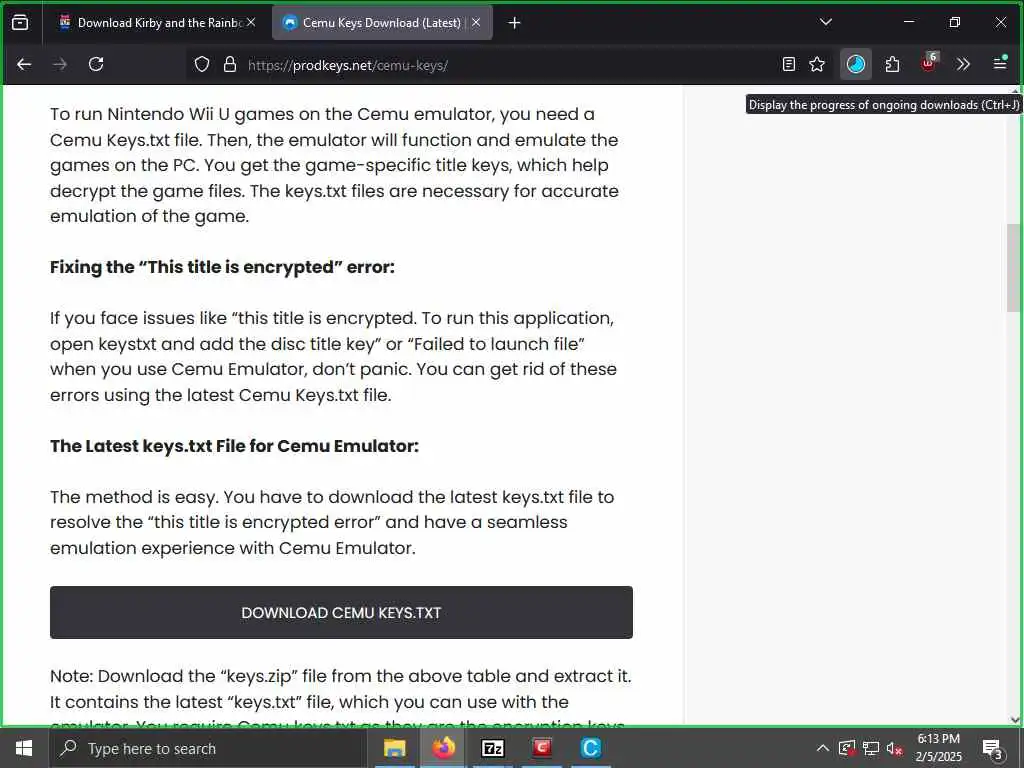The height and width of the screenshot is (768, 1024).
Task: Open the network status tray icon
Action: coord(871,748)
